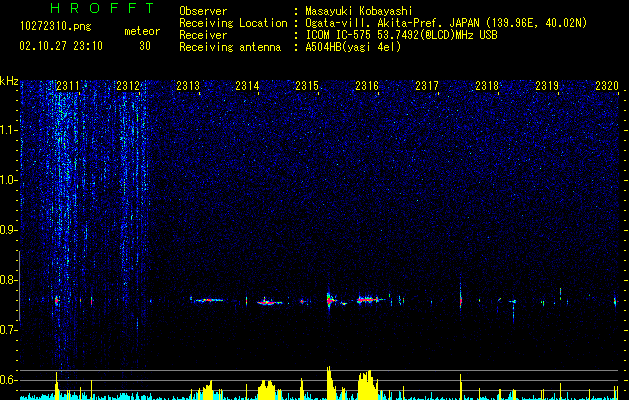Screen dimensions: 629x400
Task: Click the Receiving Location label
Action: click(233, 23)
